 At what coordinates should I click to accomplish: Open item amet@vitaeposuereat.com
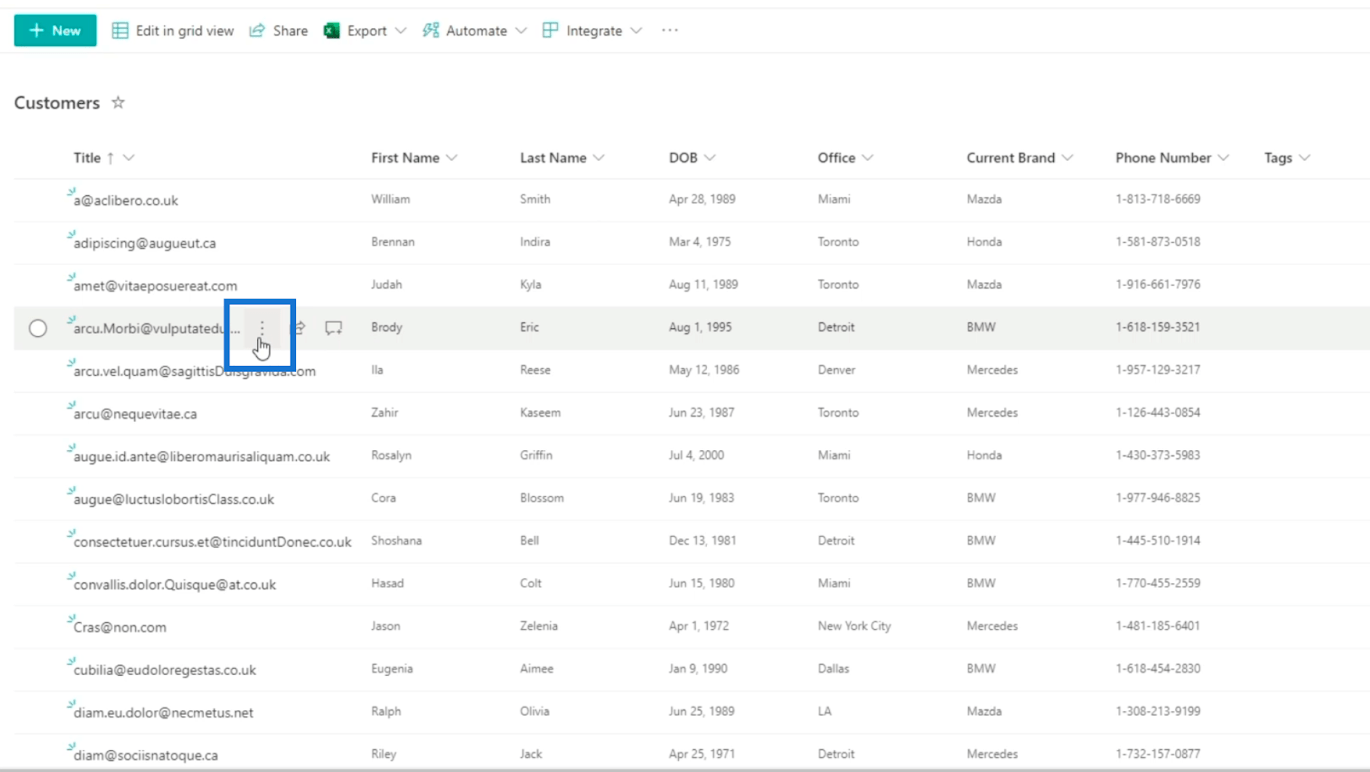click(155, 286)
